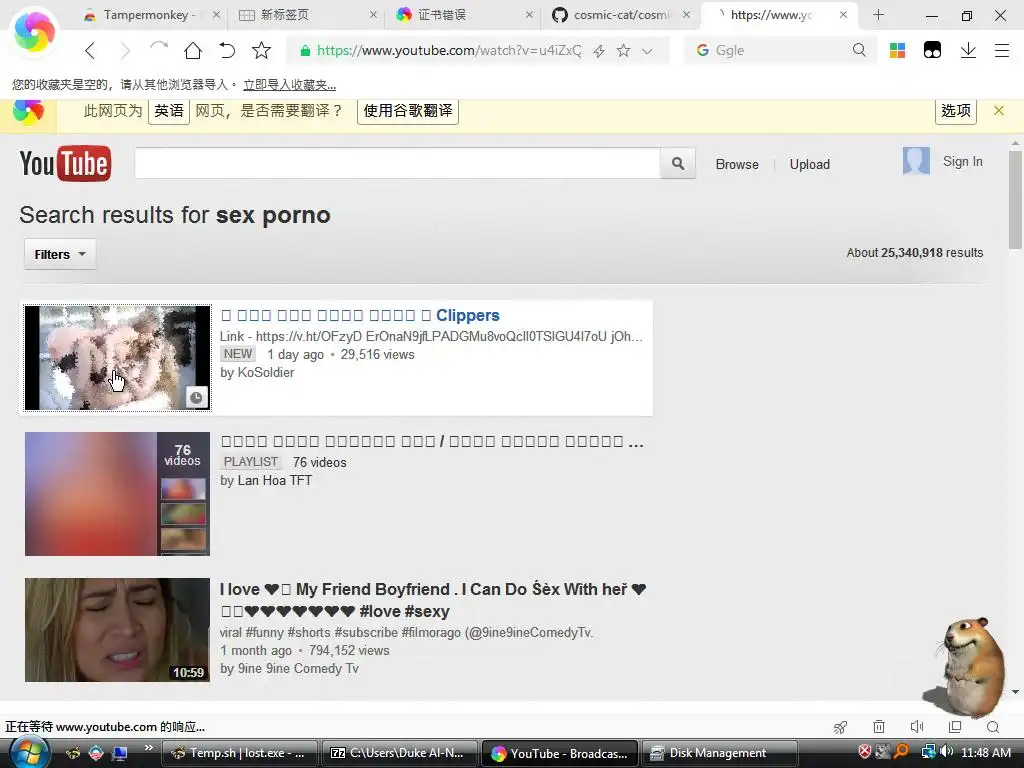
Task: Click the red X security icon in tray
Action: (865, 752)
